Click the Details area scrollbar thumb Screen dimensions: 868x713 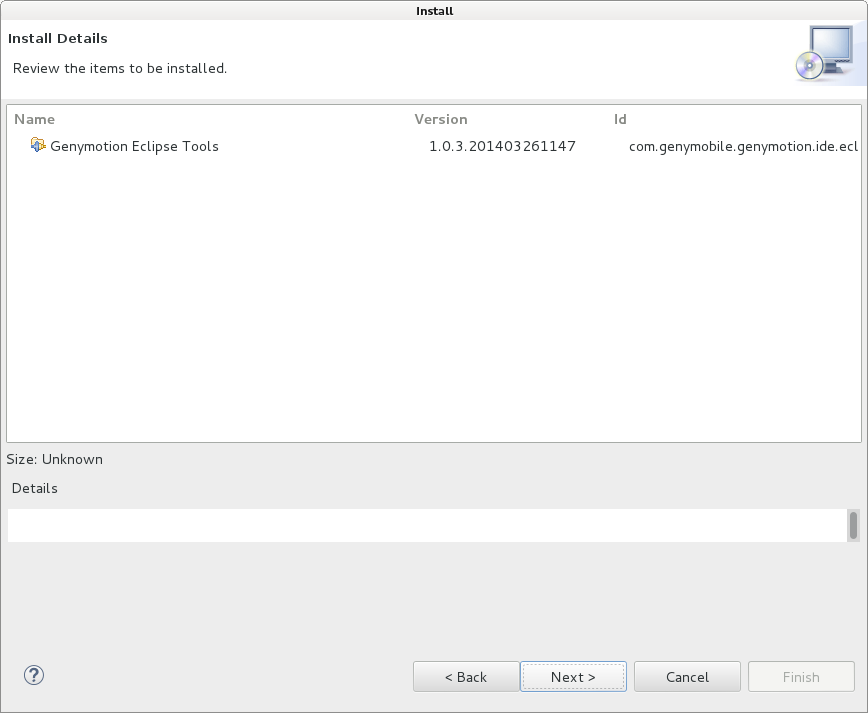[x=853, y=525]
